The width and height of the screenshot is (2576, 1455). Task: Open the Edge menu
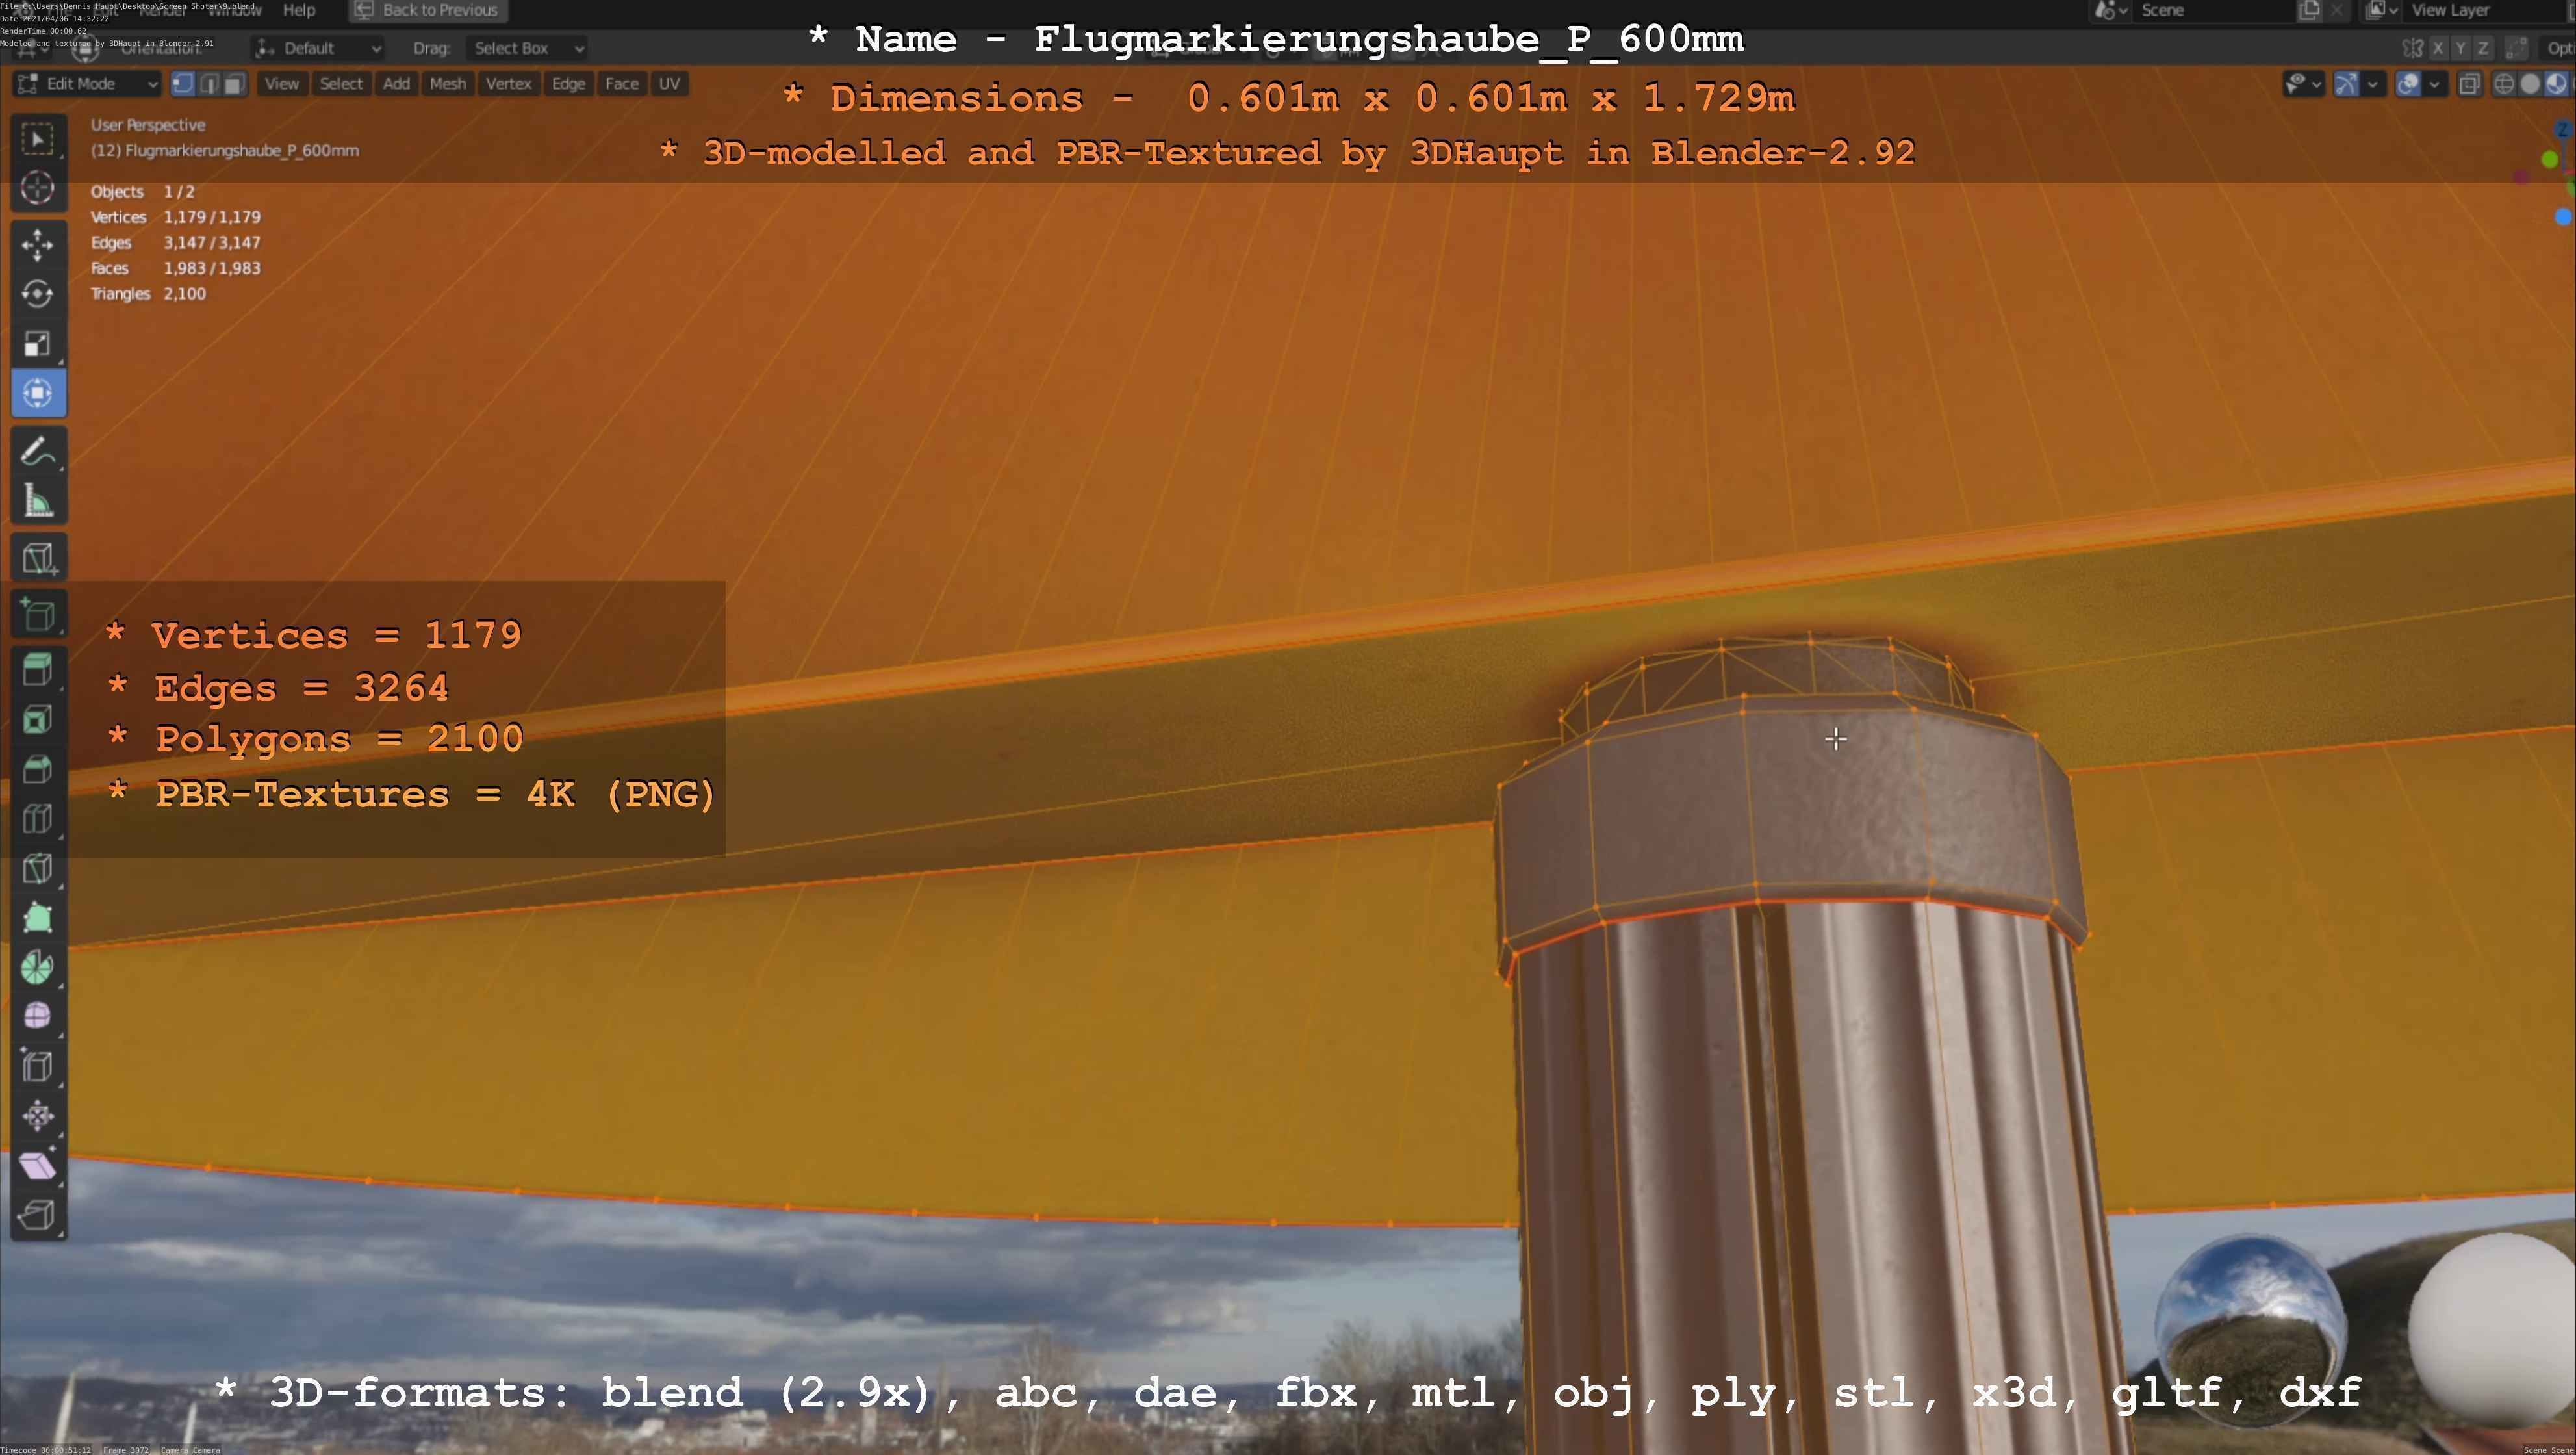pyautogui.click(x=568, y=84)
